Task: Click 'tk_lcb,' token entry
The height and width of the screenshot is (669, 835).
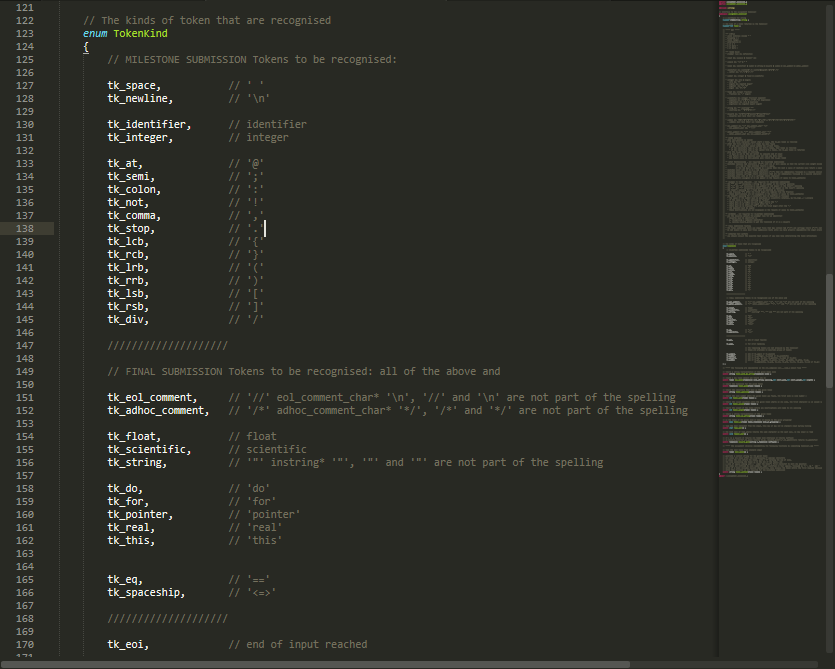Action: click(x=128, y=241)
